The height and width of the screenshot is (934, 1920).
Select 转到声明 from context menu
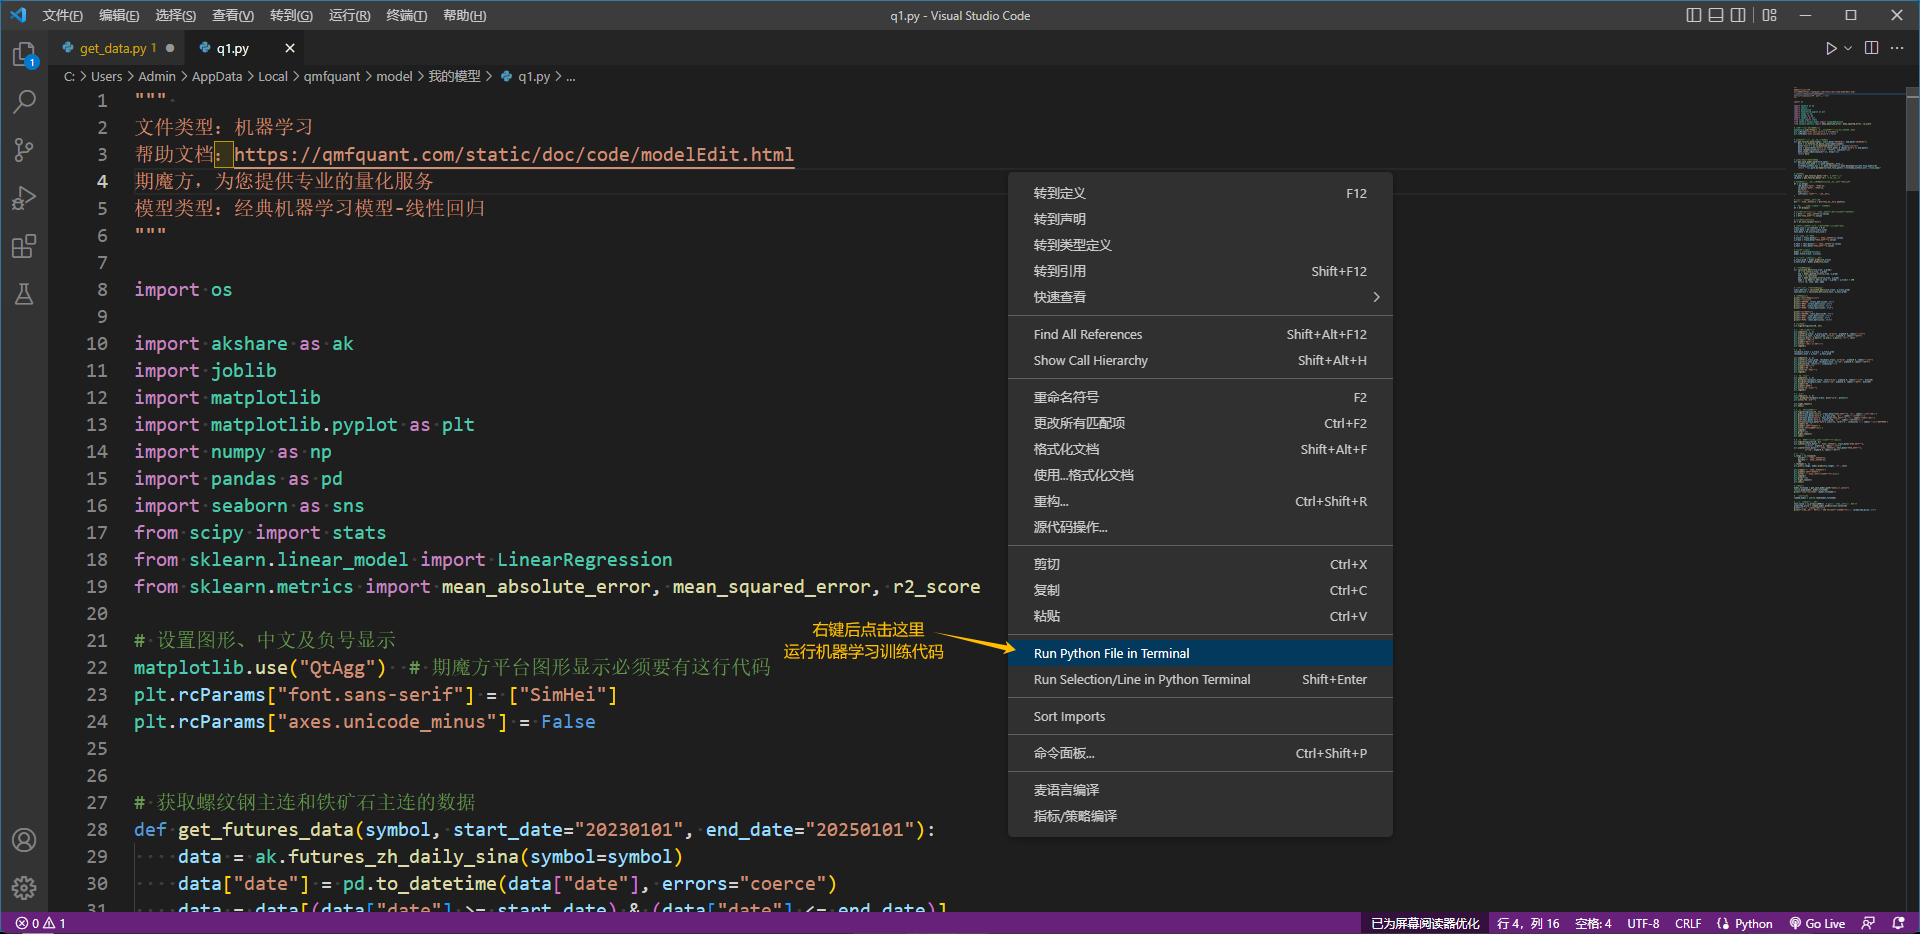click(x=1200, y=219)
